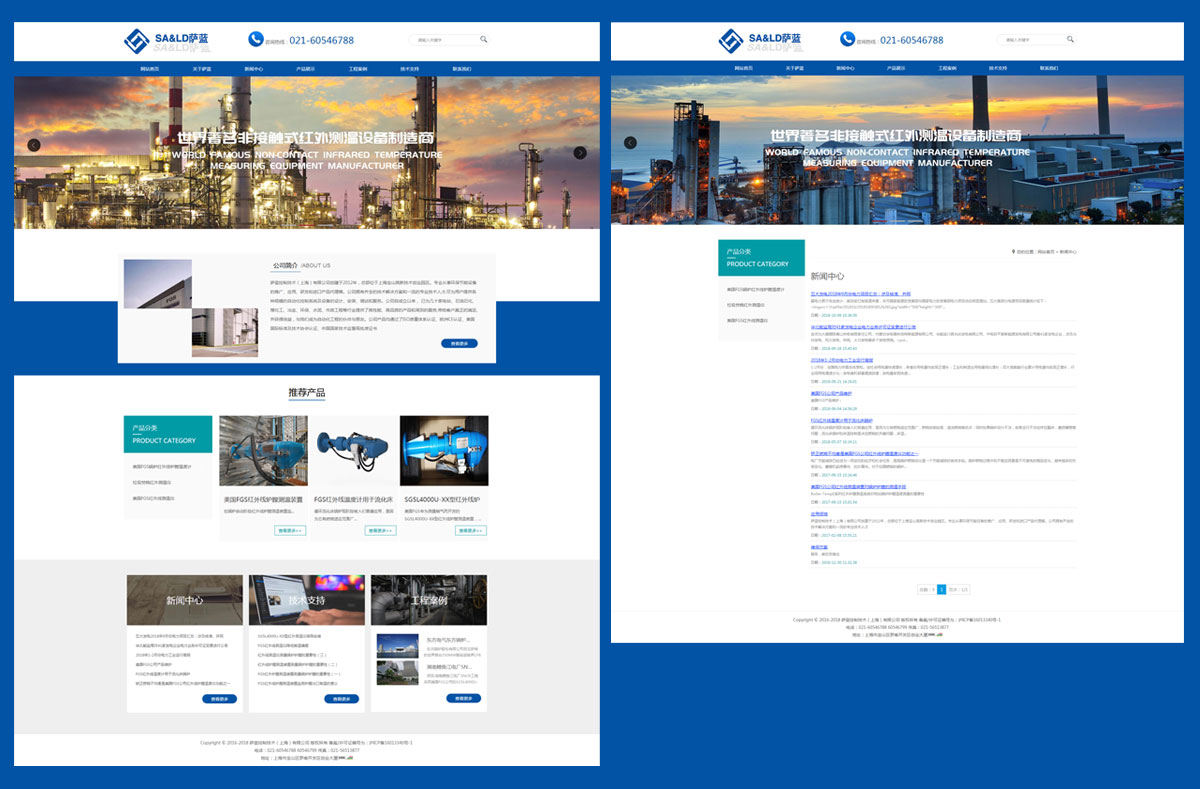Click the blue button in About Us section

click(x=459, y=343)
